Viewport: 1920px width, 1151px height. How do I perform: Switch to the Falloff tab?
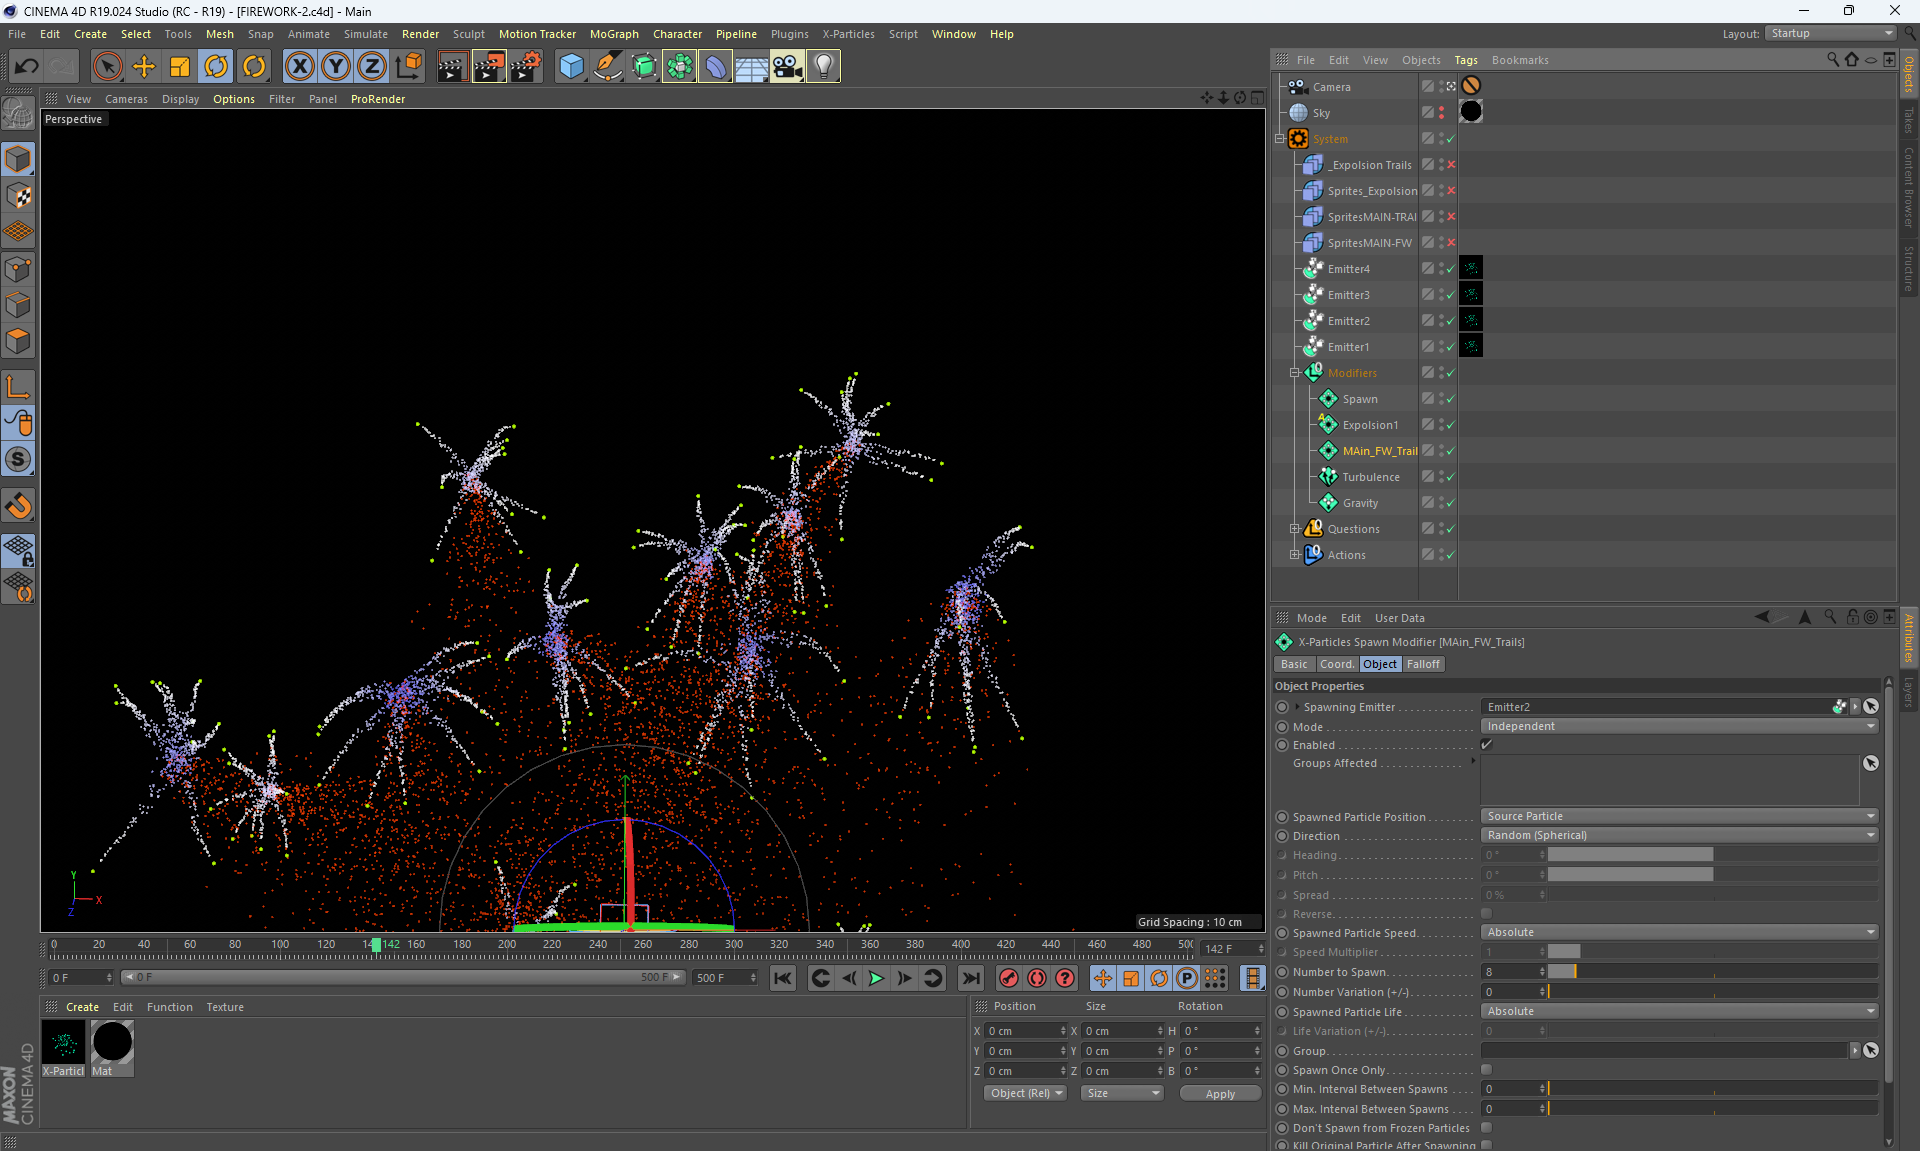(x=1423, y=664)
